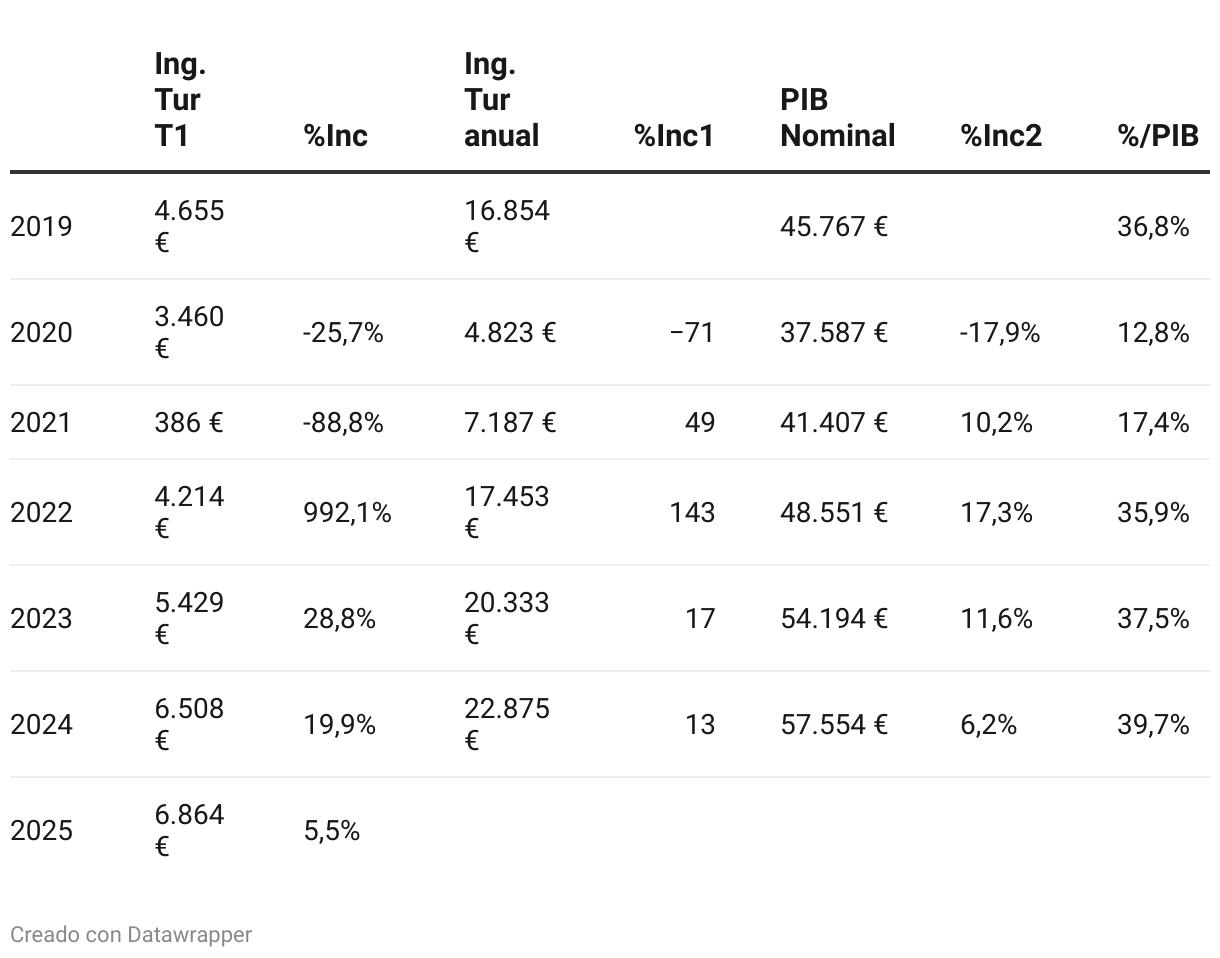Click the 5,5% value in 2025 row

(332, 831)
